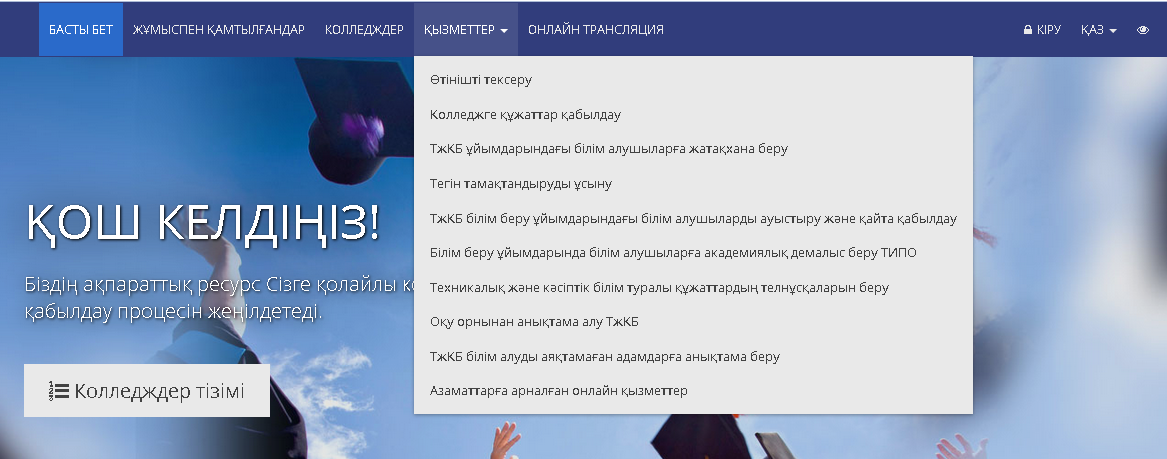Viewport: 1167px width, 459px height.
Task: Open the ҚАЗ language dropdown
Action: click(1098, 30)
